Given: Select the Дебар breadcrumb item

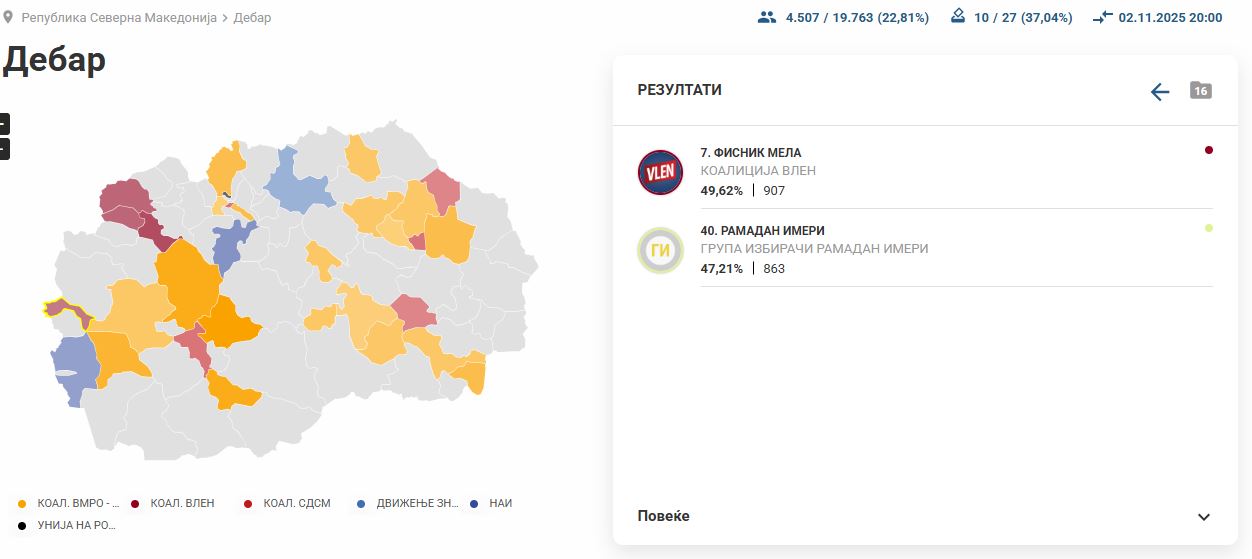Looking at the screenshot, I should click(x=252, y=18).
